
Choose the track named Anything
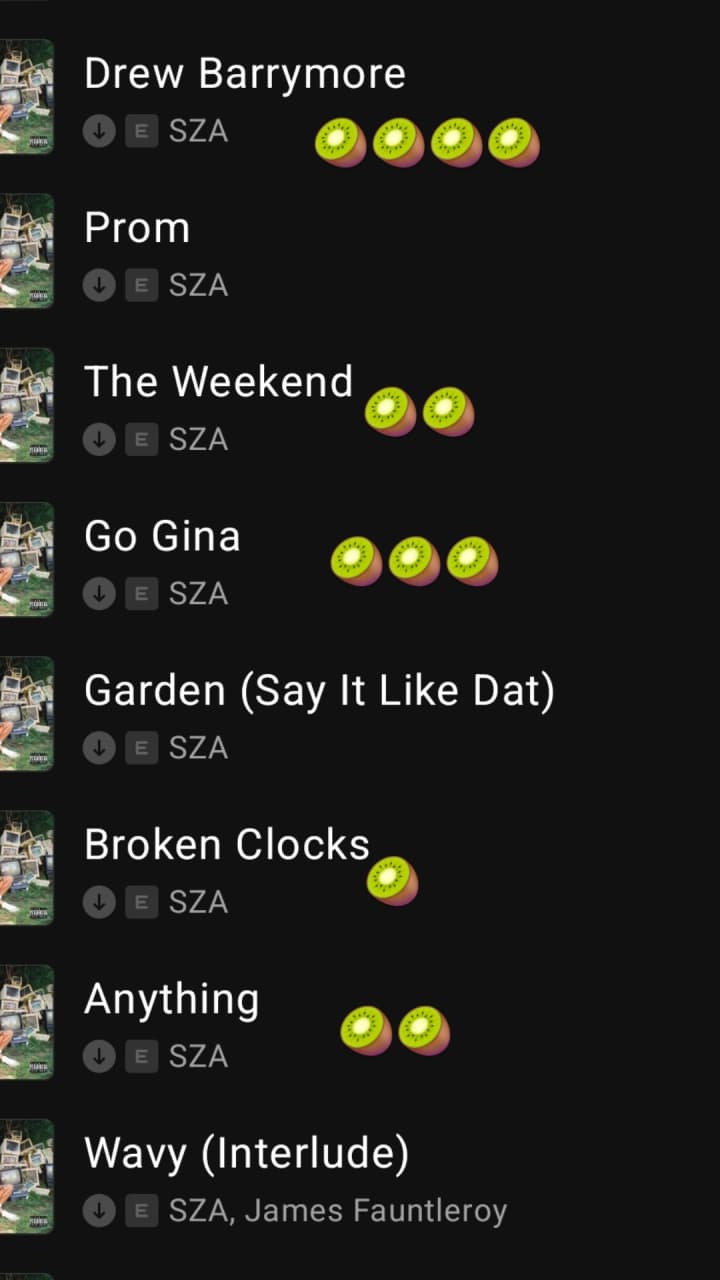(171, 999)
